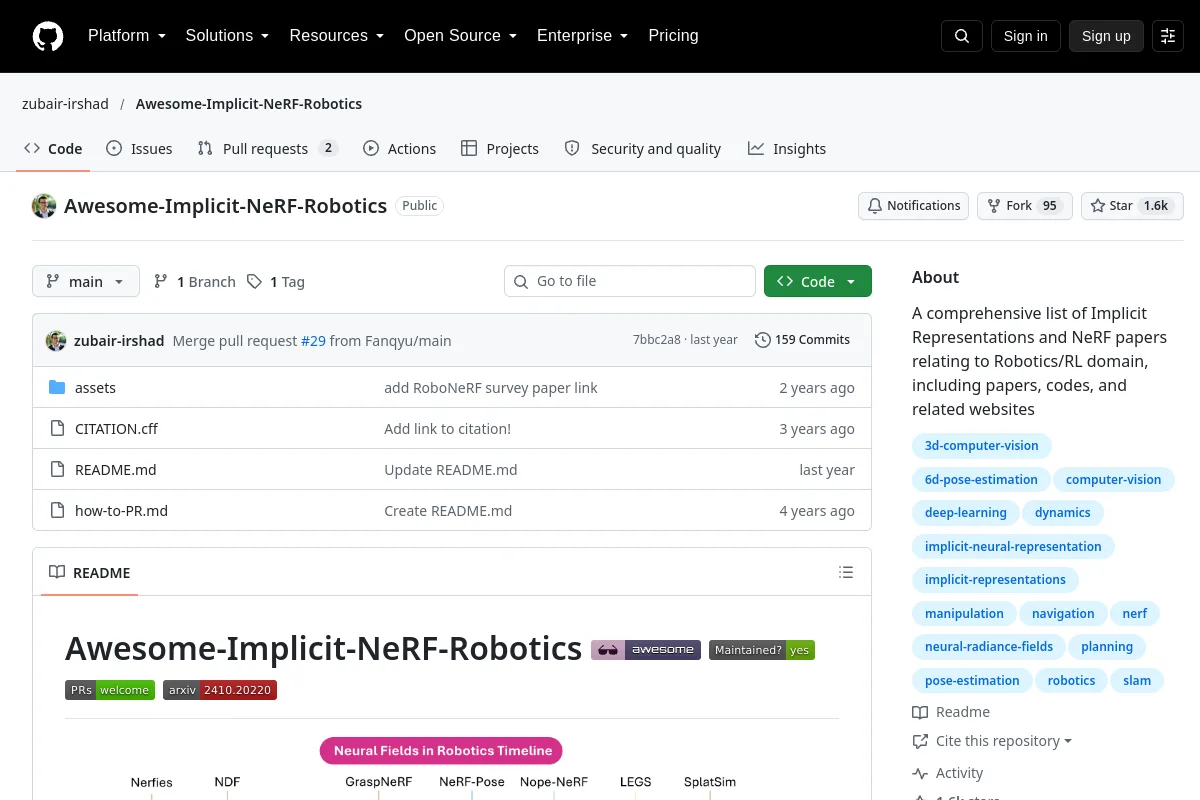Click the PRs welcome badge
1200x800 pixels.
(x=110, y=690)
